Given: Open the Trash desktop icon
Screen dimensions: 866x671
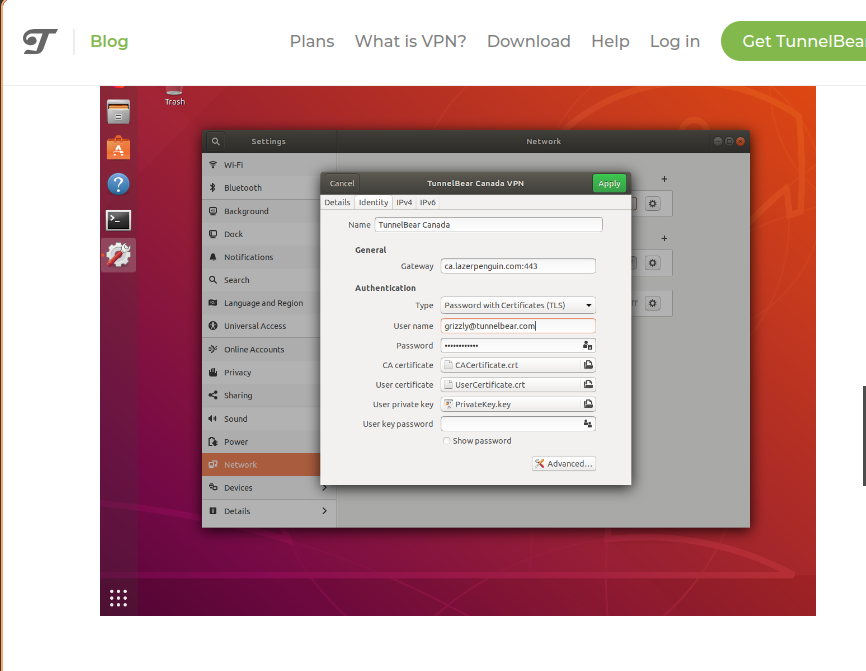Looking at the screenshot, I should pyautogui.click(x=175, y=96).
